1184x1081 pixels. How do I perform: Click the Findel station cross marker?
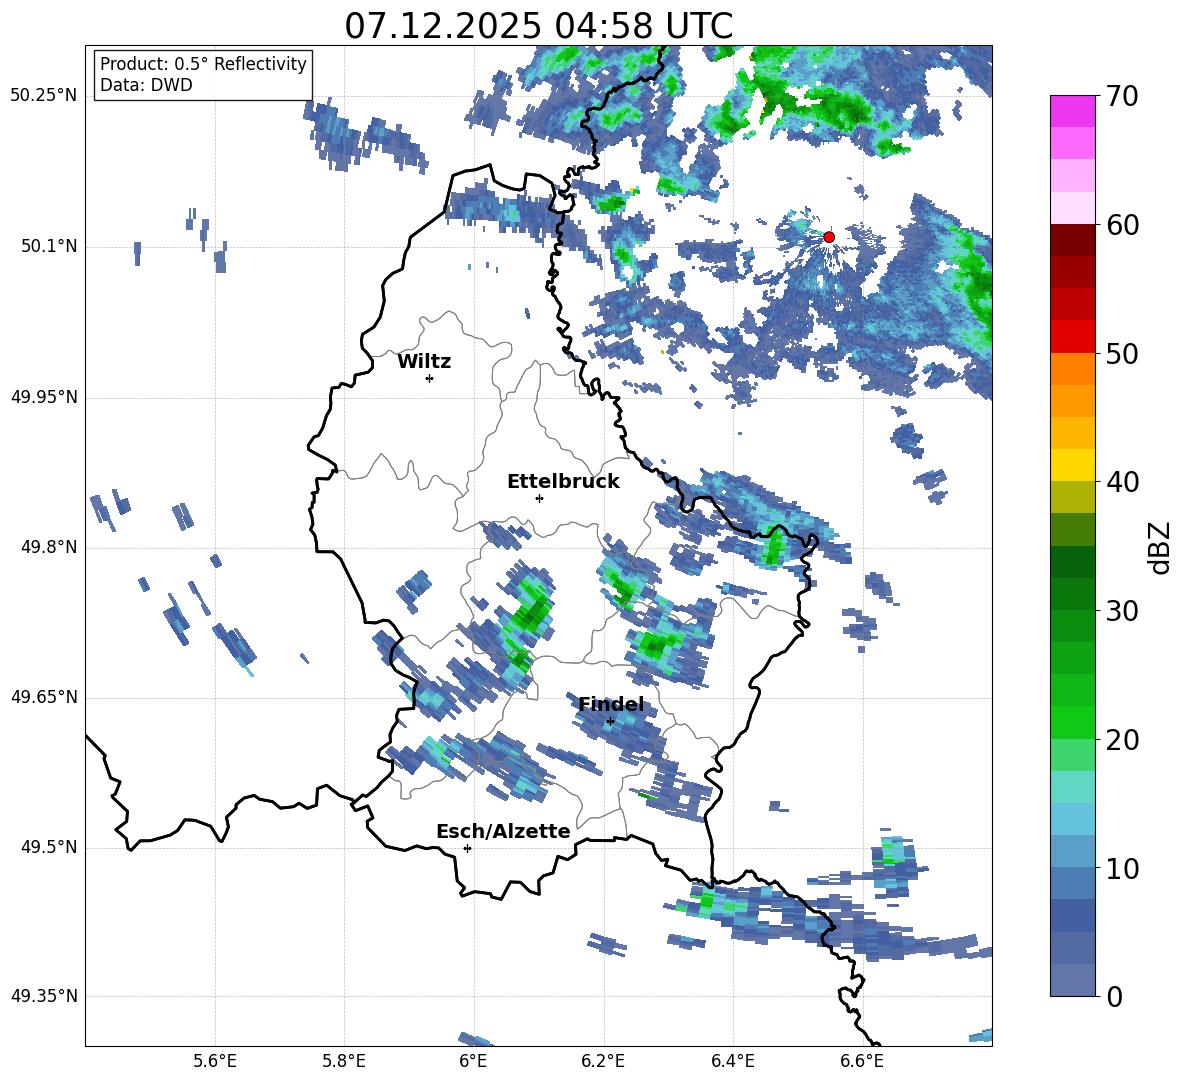(x=610, y=722)
